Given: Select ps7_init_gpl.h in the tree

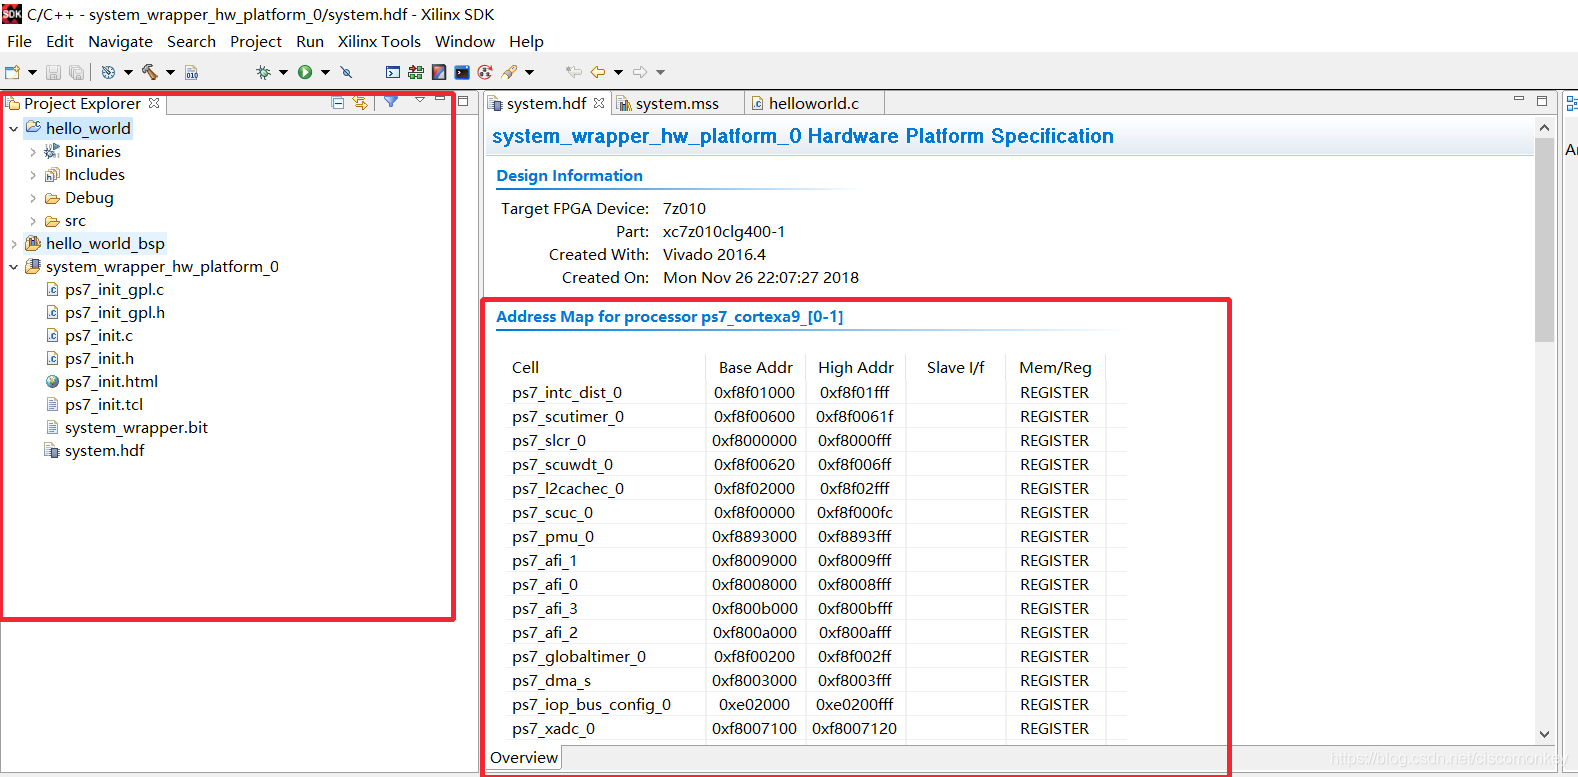Looking at the screenshot, I should click(115, 313).
